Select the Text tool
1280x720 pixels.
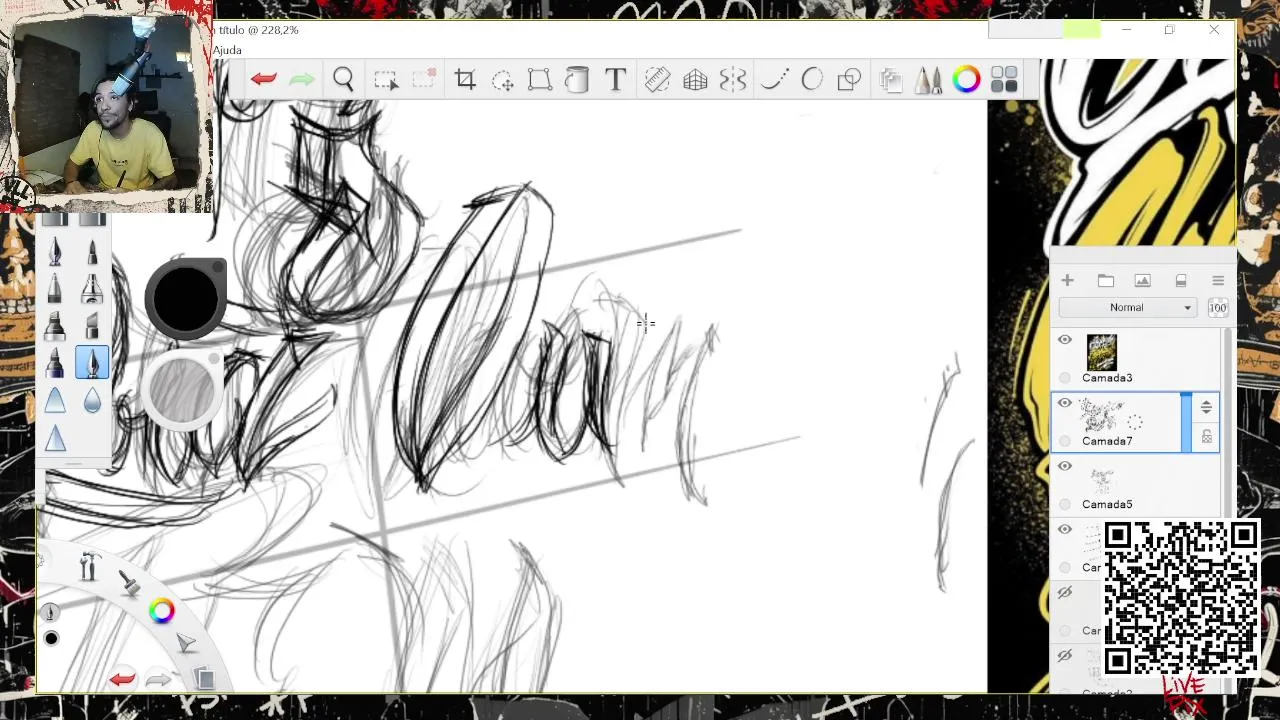pyautogui.click(x=615, y=80)
